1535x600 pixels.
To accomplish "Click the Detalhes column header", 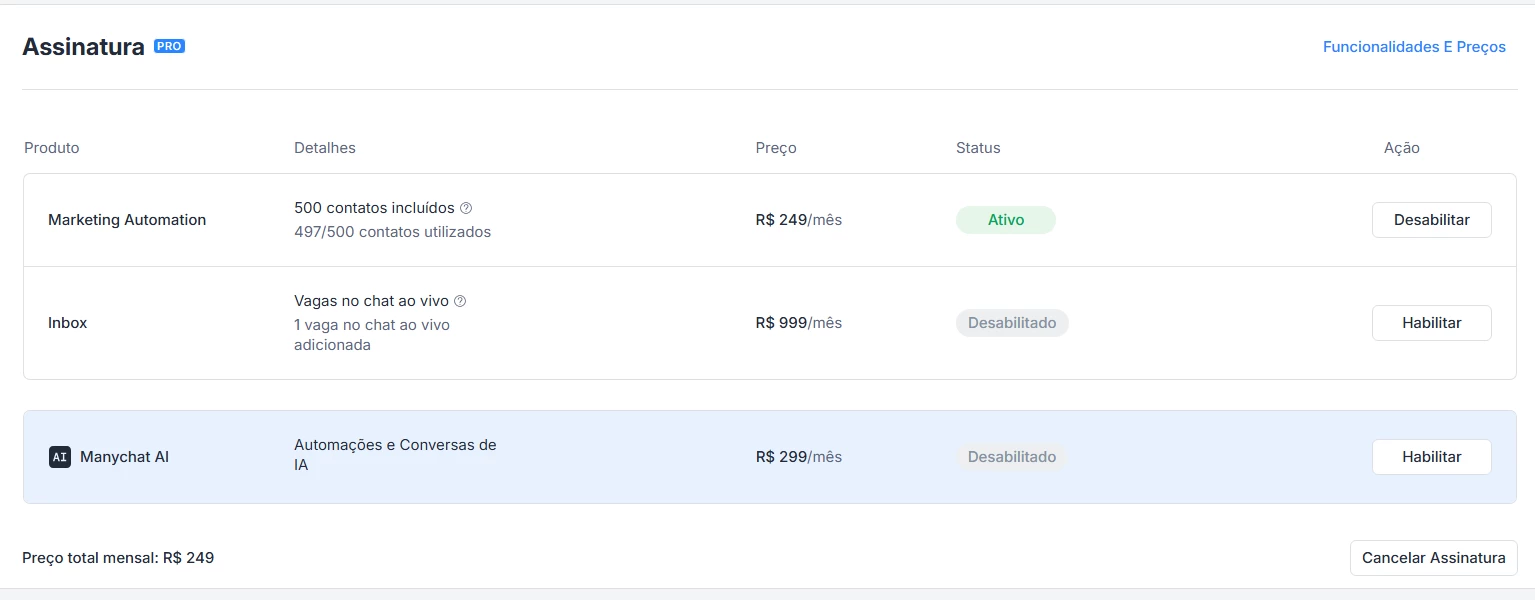I will click(x=325, y=148).
